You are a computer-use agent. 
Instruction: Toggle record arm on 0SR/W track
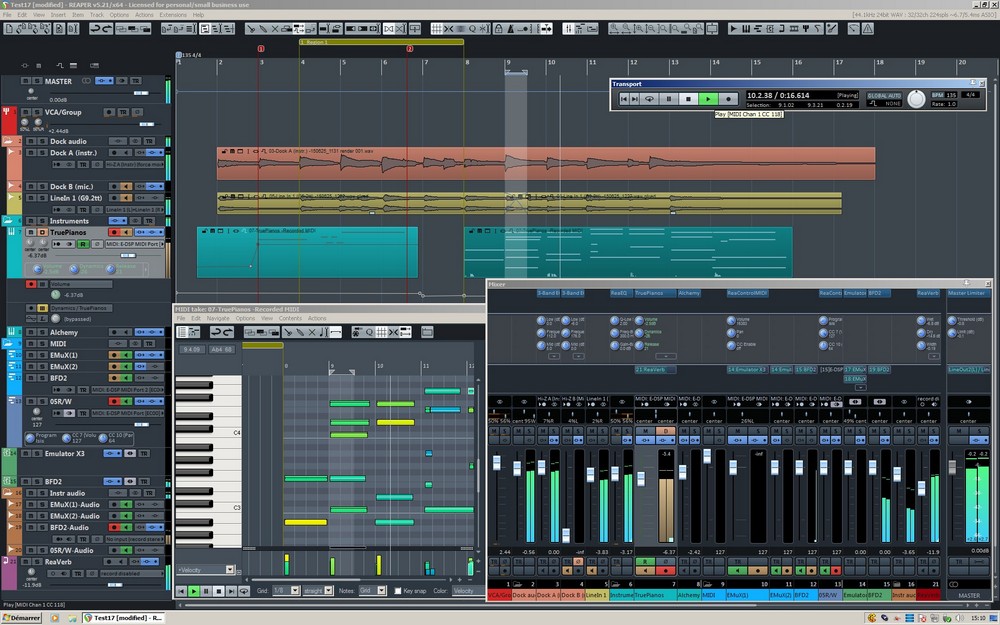click(x=115, y=401)
